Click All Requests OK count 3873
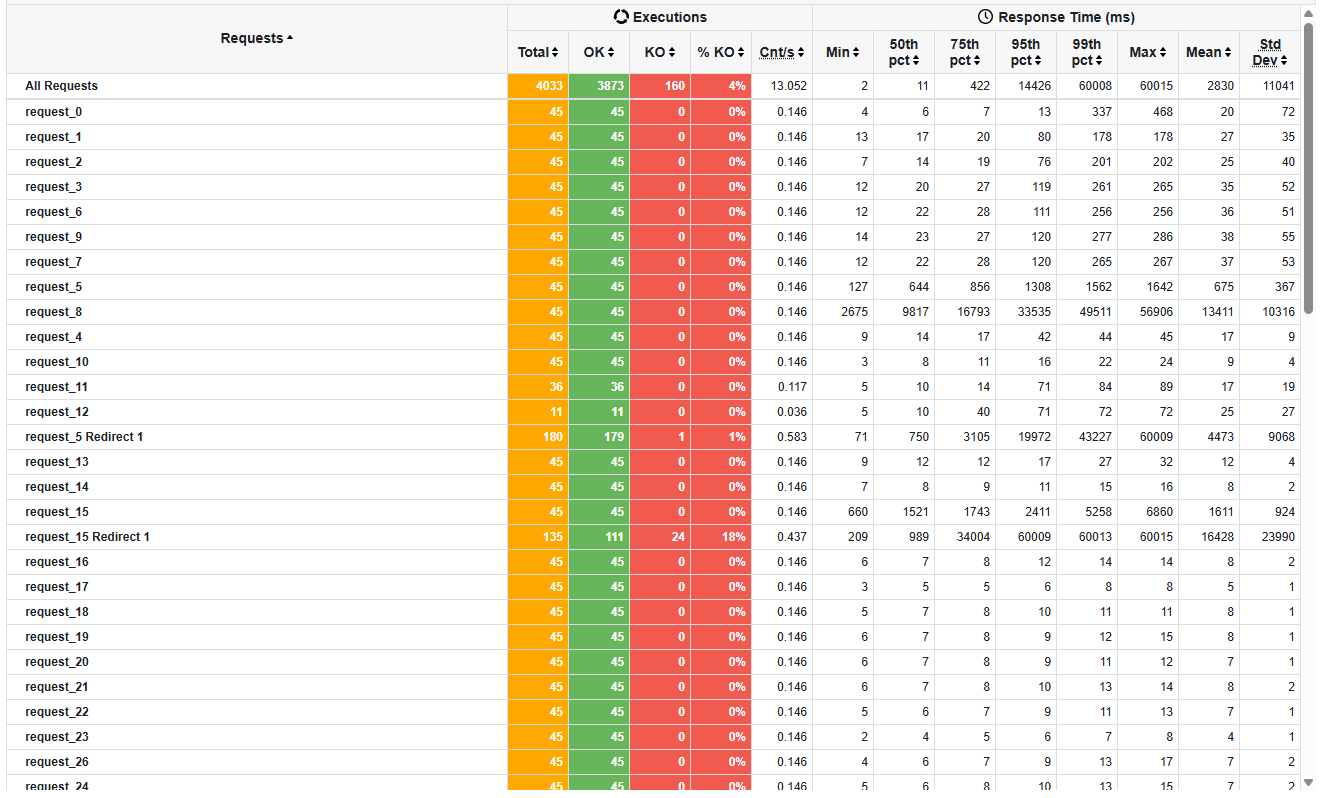Image resolution: width=1325 pixels, height=798 pixels. [610, 86]
